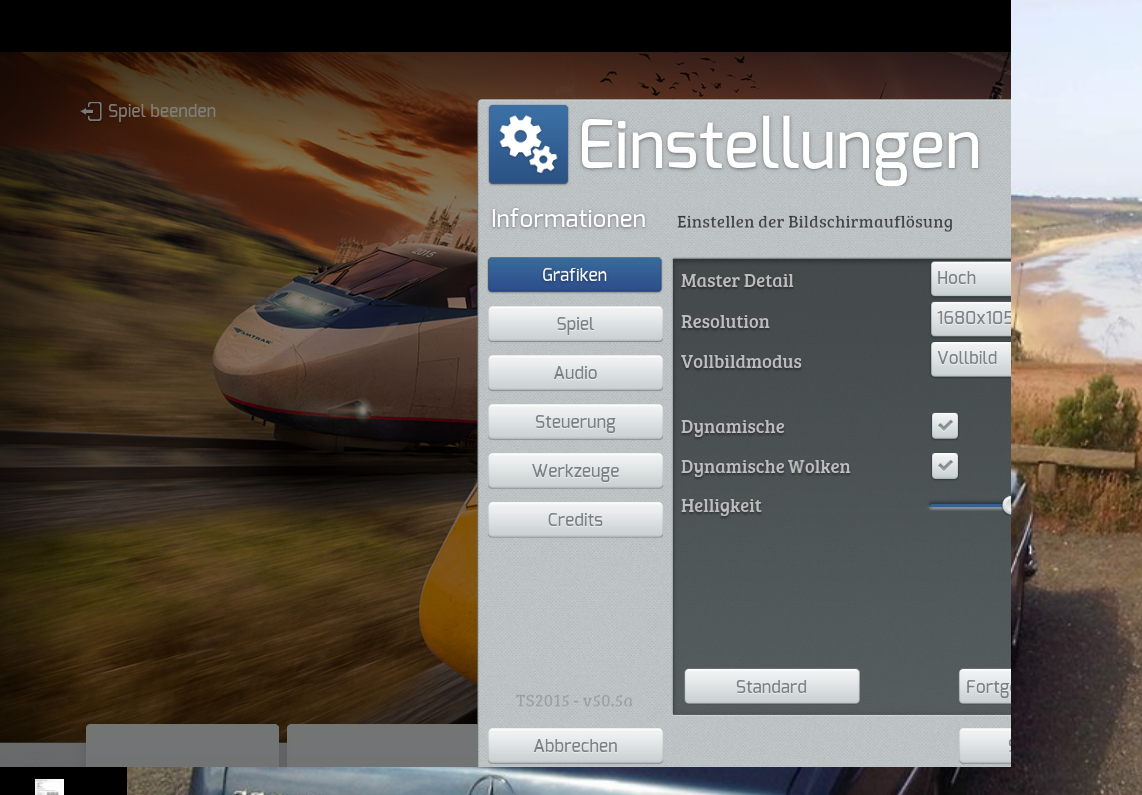This screenshot has height=795, width=1142.
Task: Click the Informationen heading
Action: pyautogui.click(x=568, y=218)
